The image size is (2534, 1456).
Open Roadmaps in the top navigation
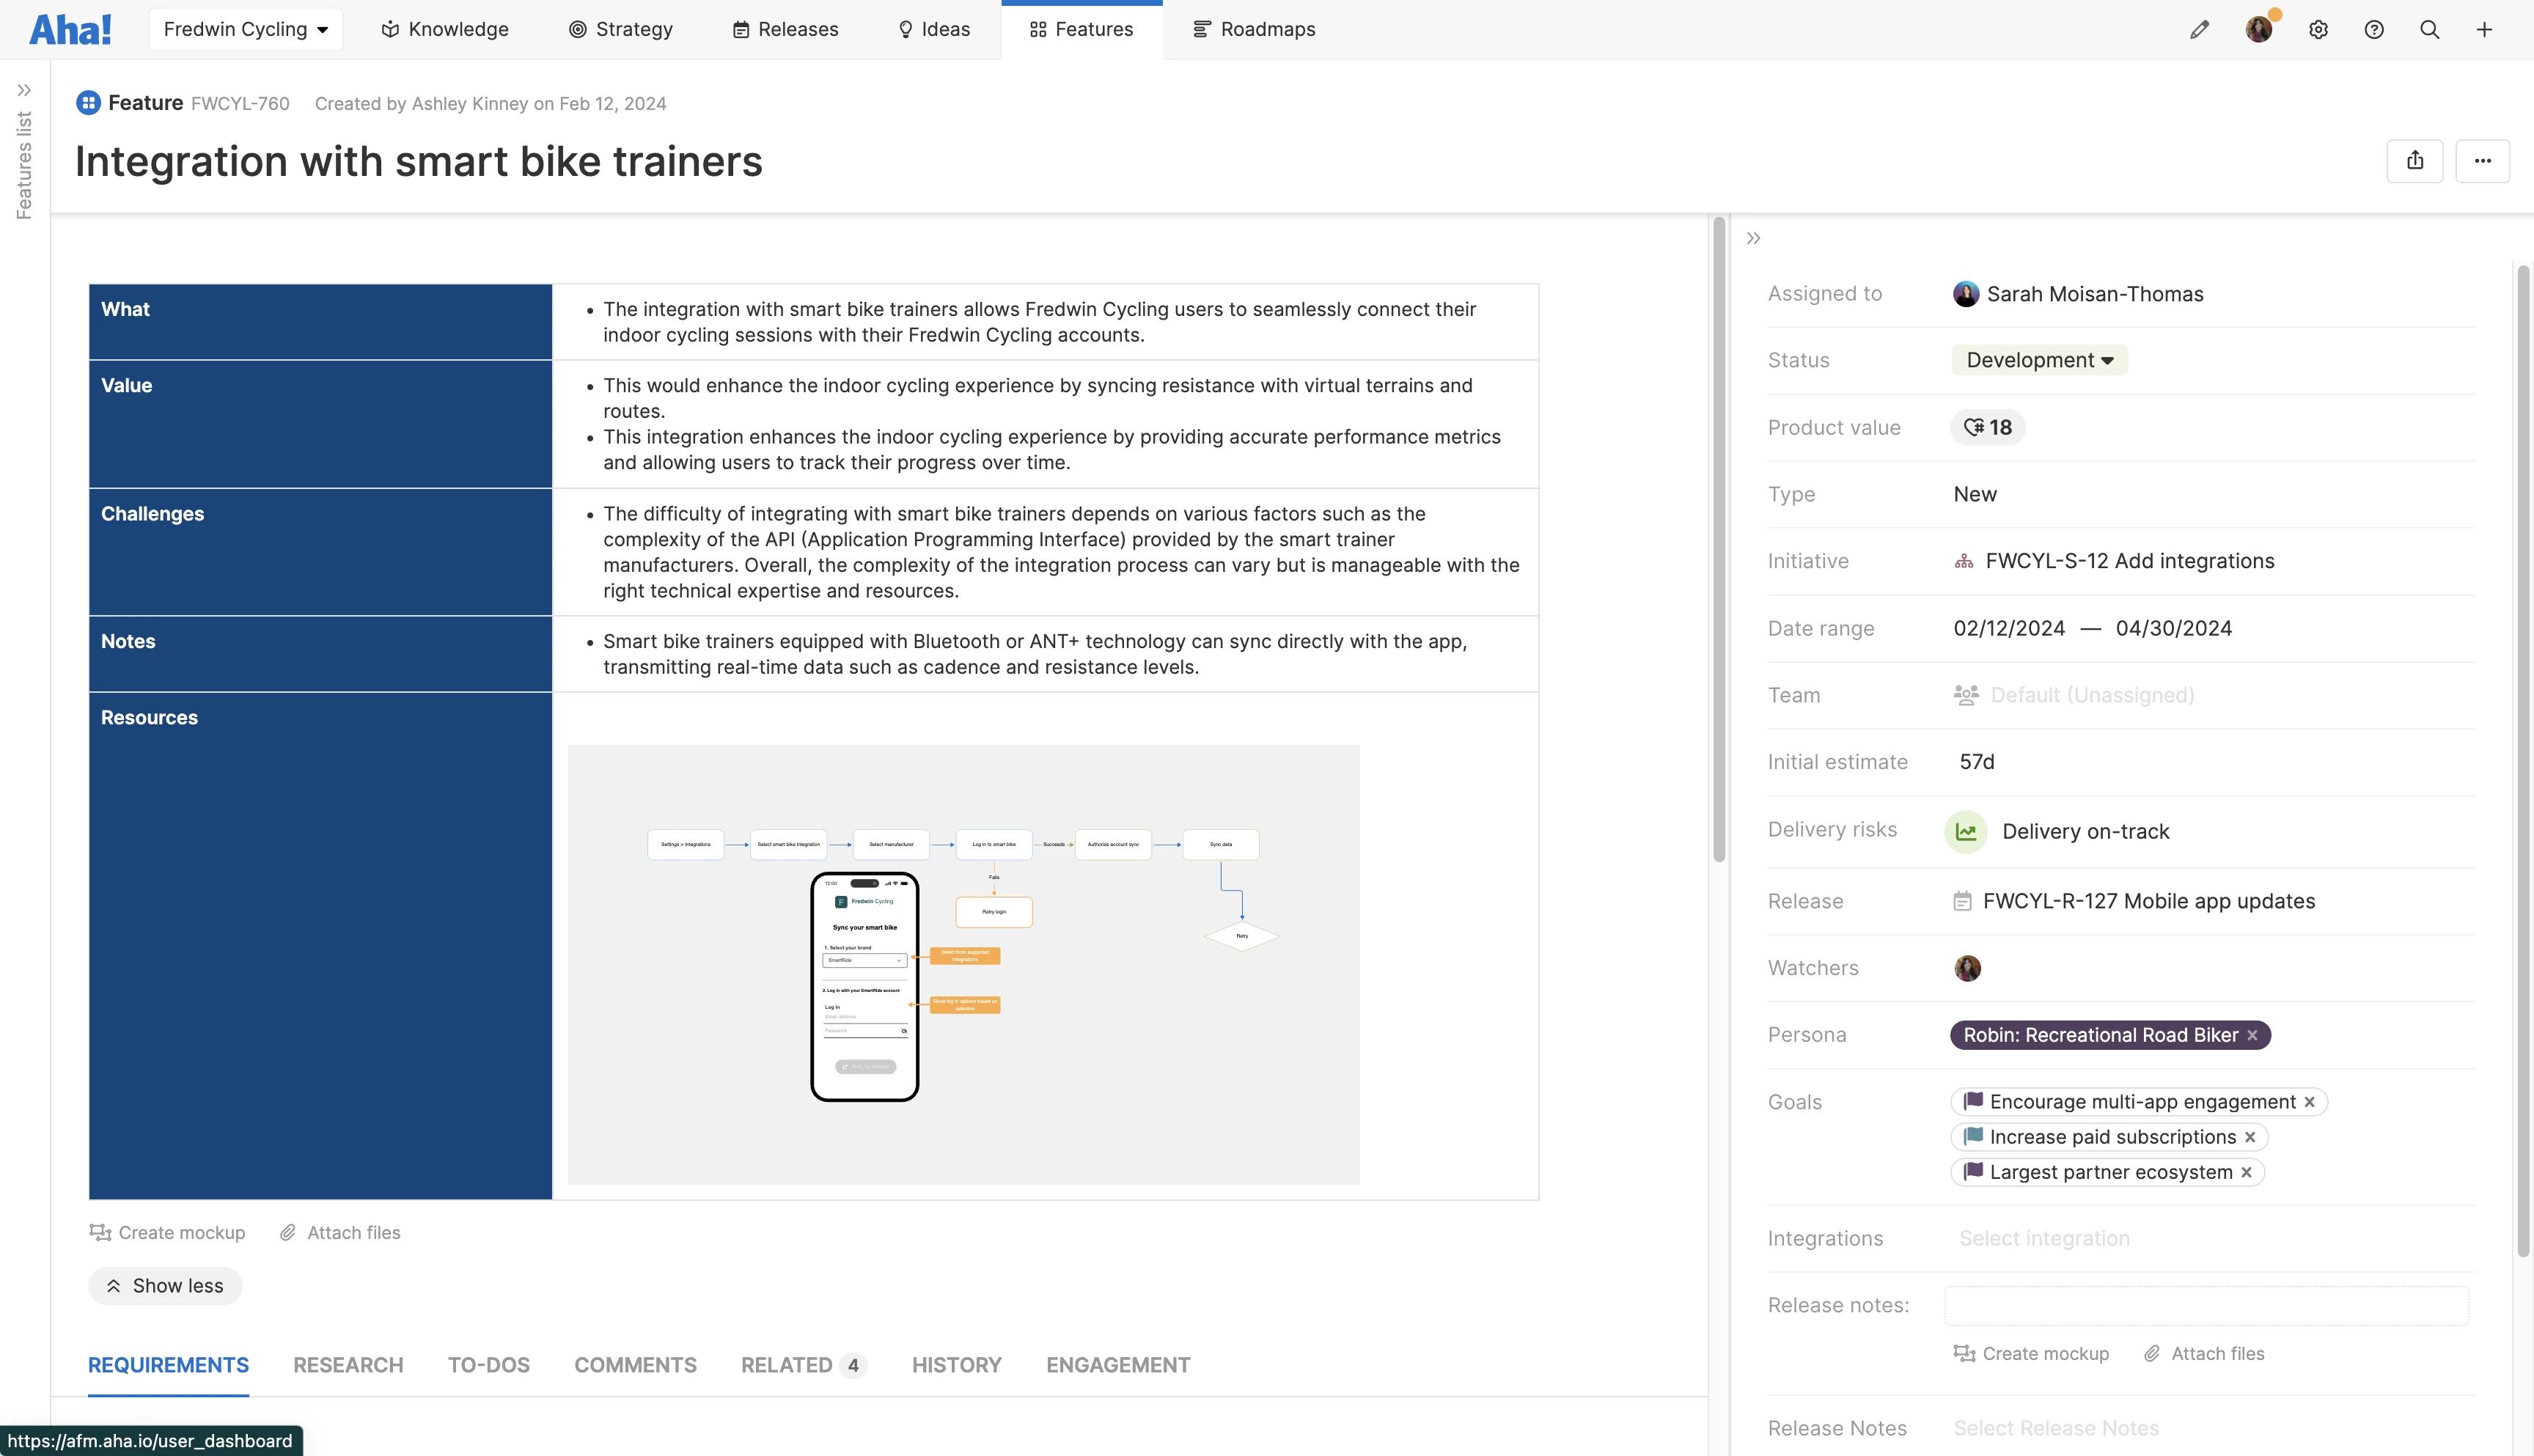pos(1253,29)
